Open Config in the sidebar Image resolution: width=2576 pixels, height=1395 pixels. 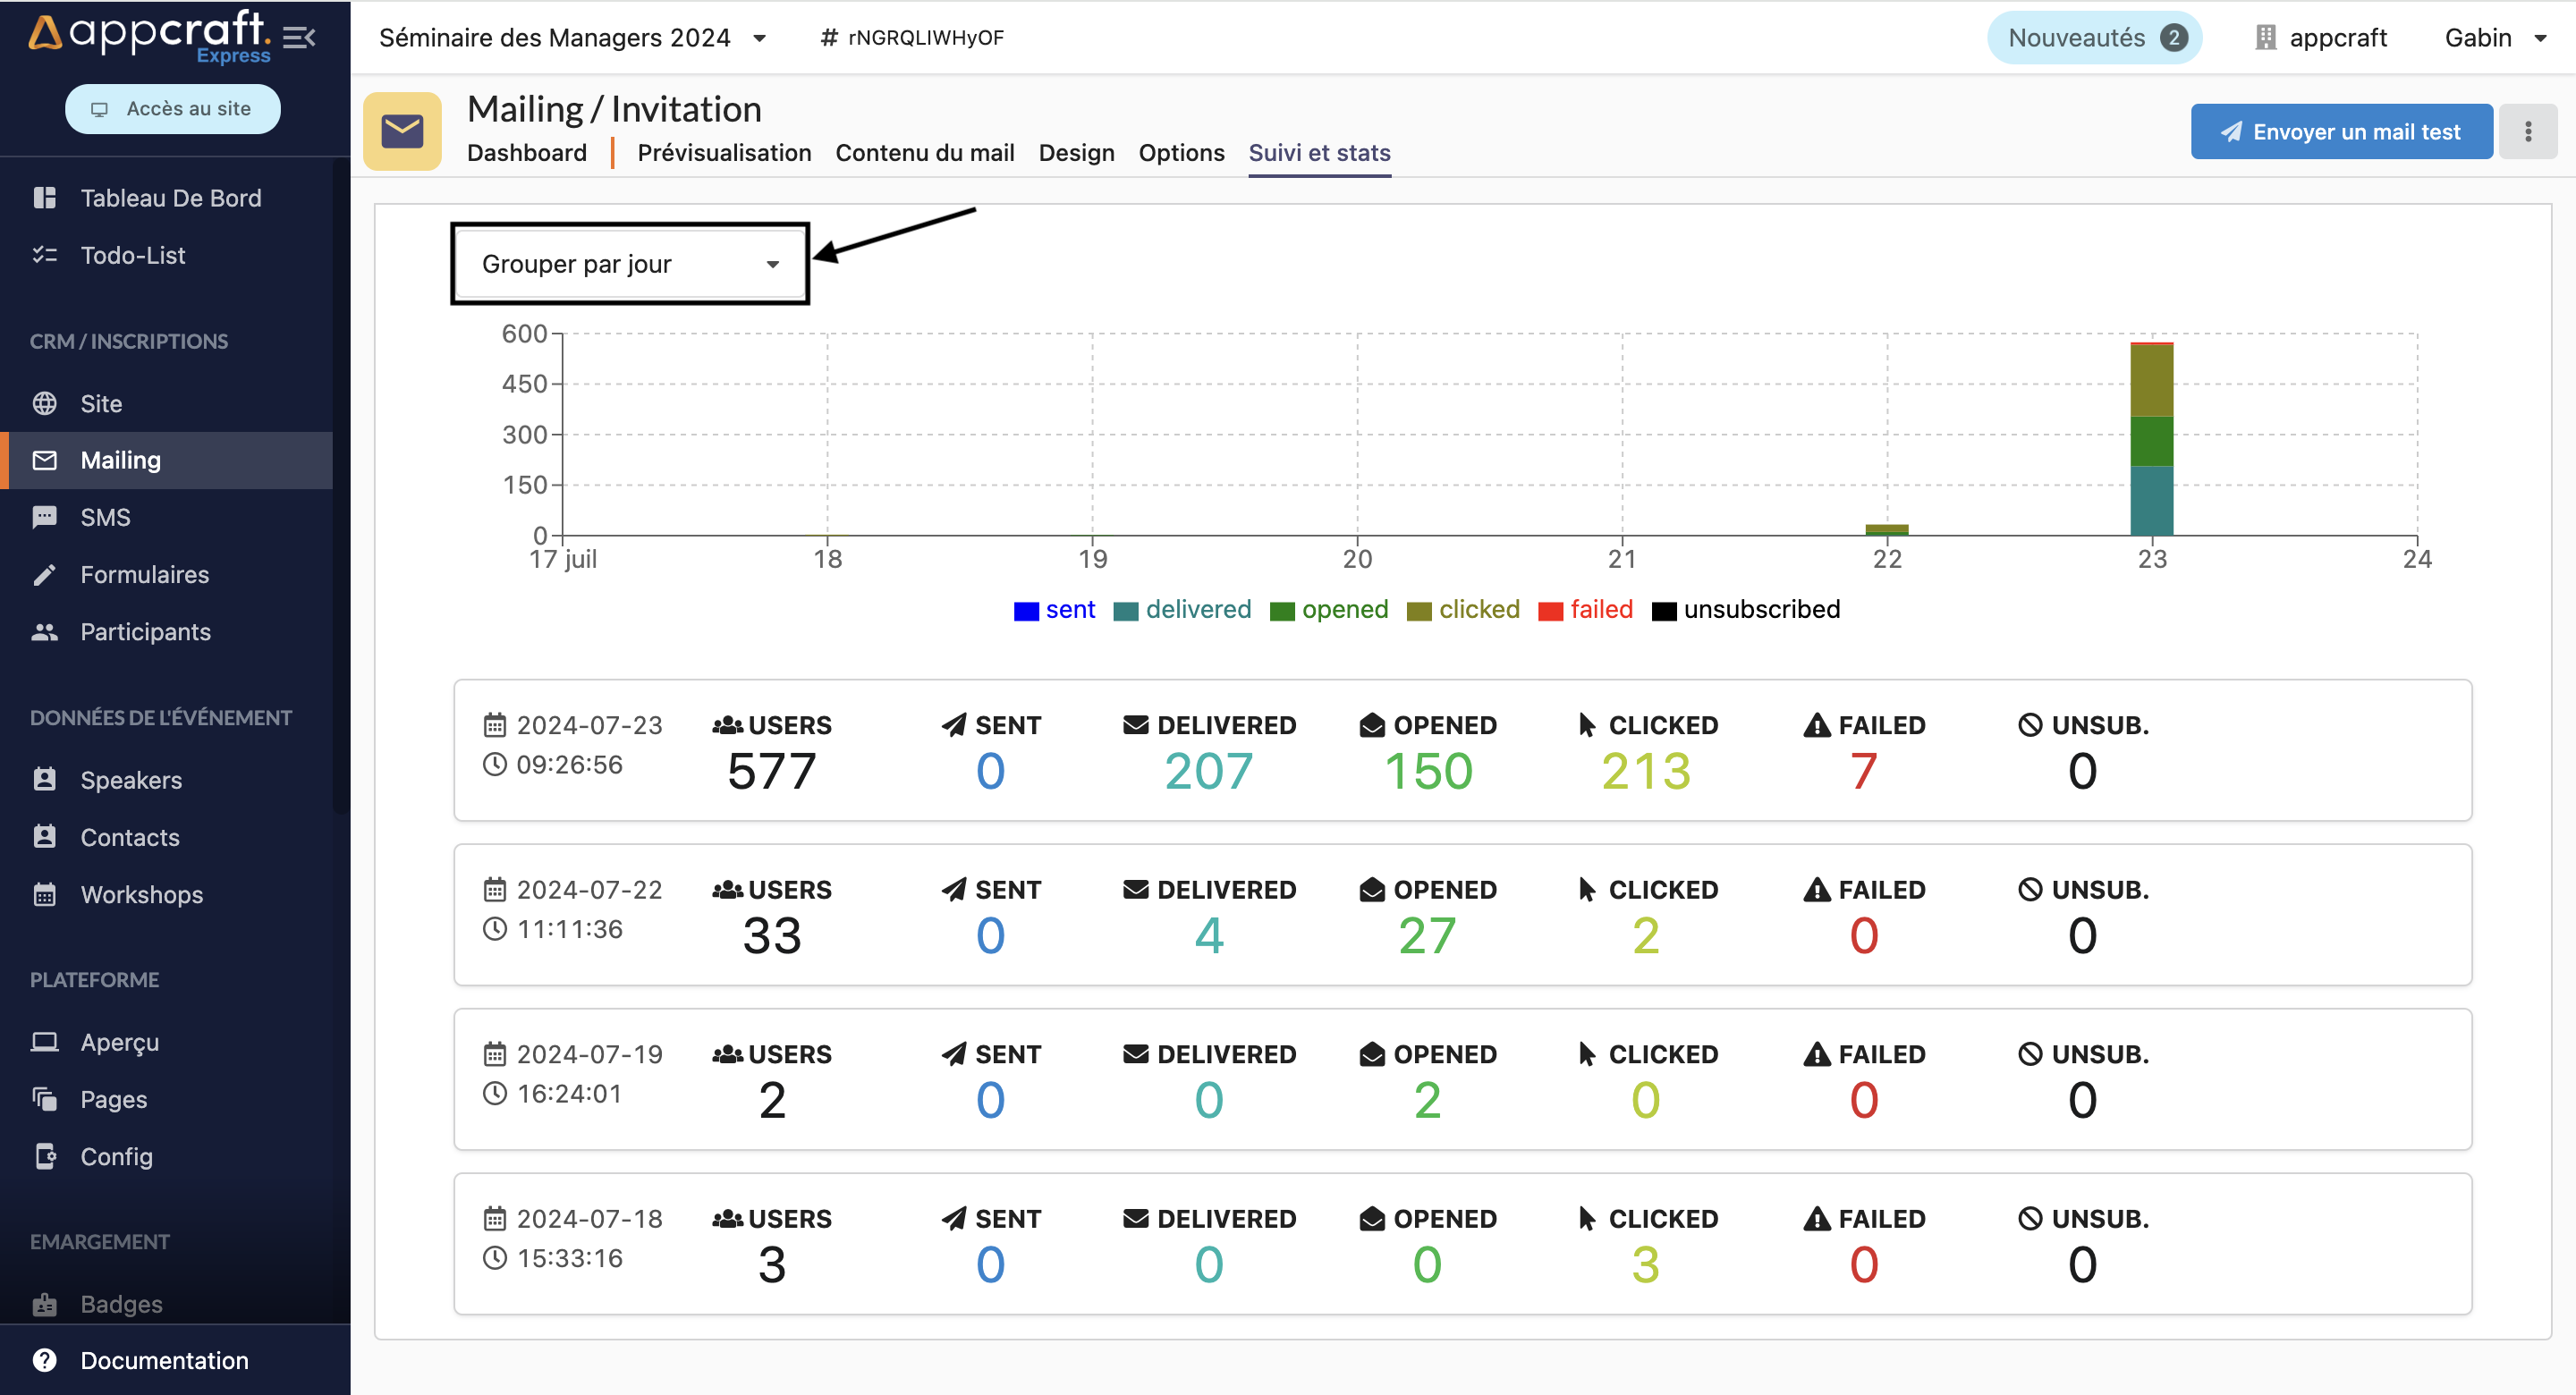116,1157
